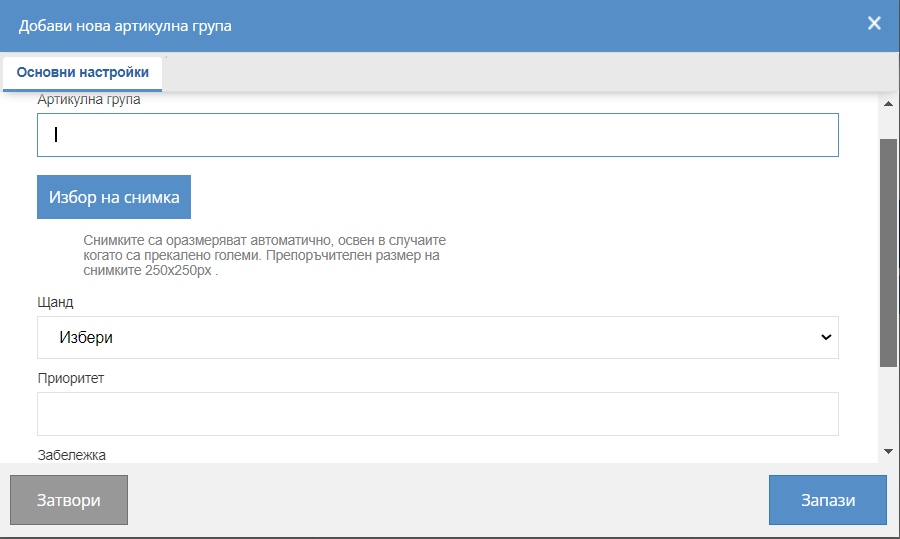This screenshot has height=539, width=900.
Task: Click the Забележка field label
Action: 72,455
